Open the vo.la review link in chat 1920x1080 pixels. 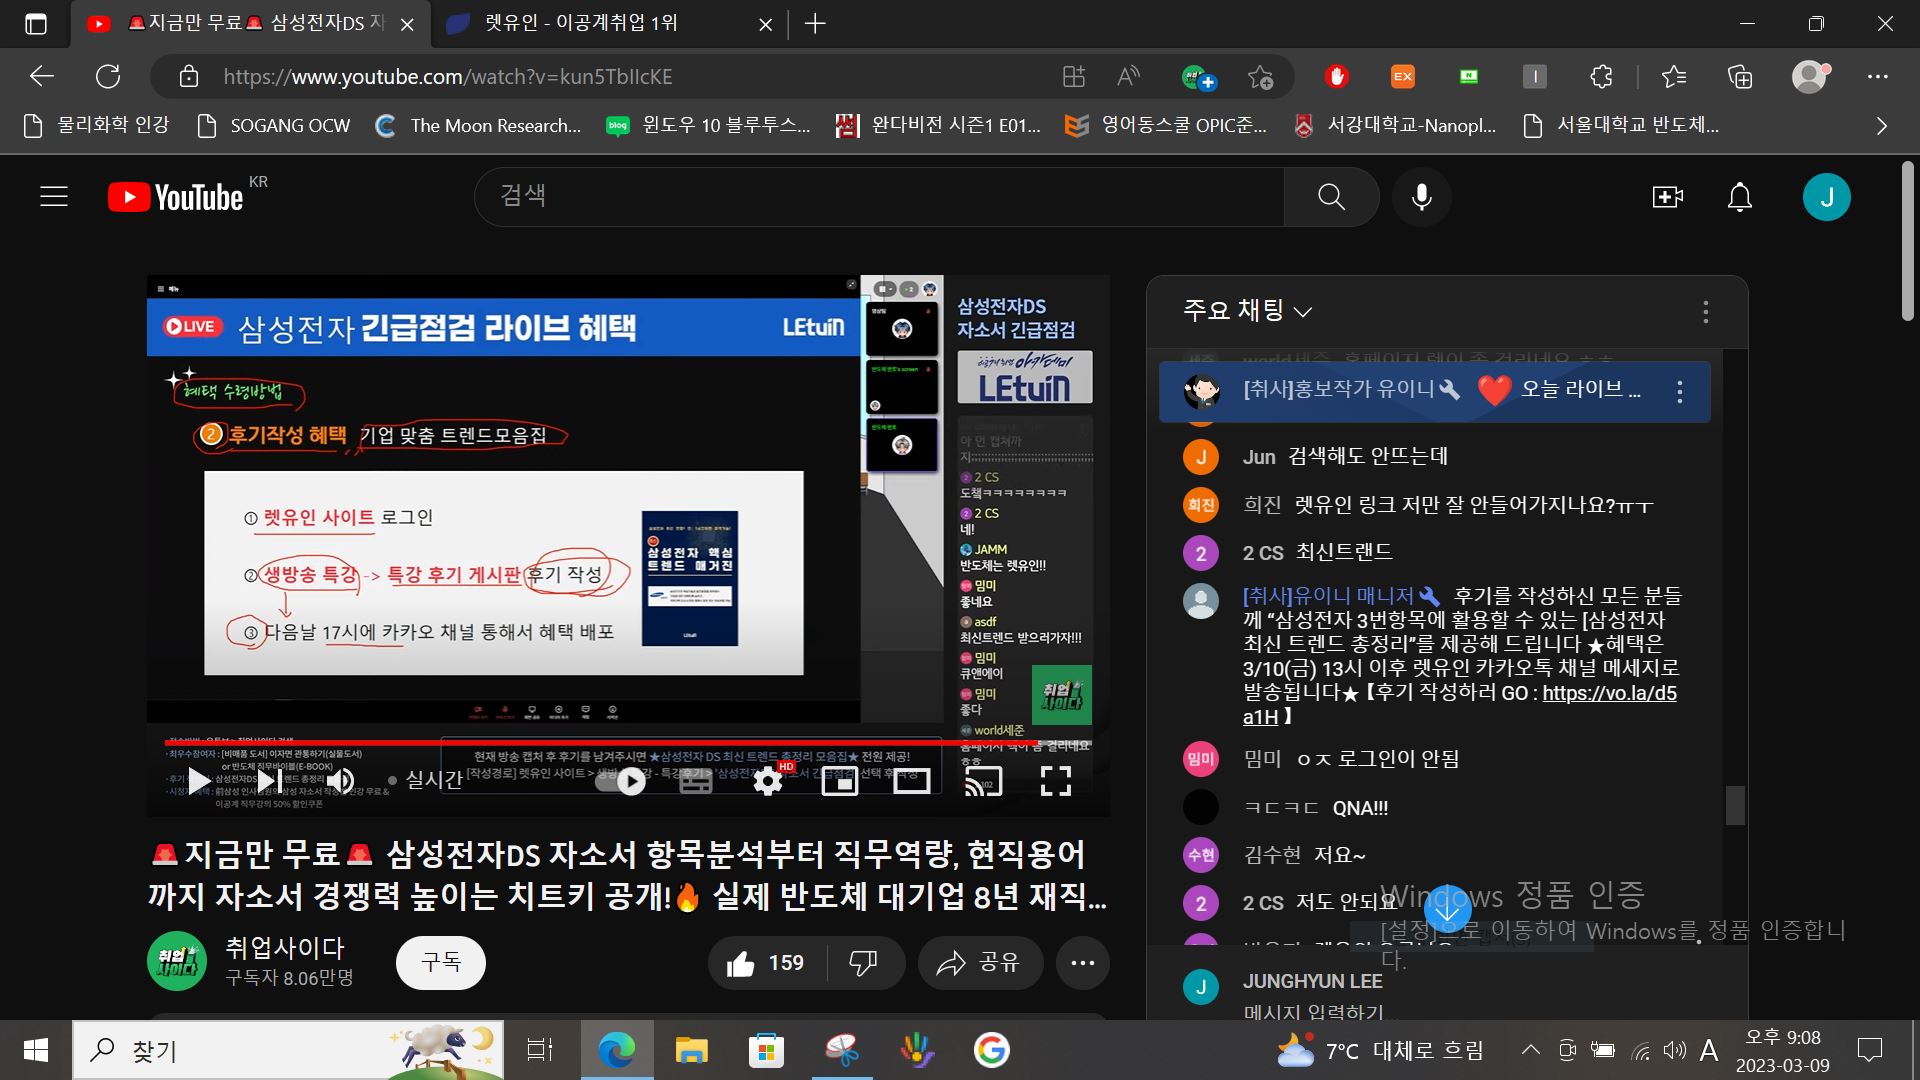[x=1608, y=693]
